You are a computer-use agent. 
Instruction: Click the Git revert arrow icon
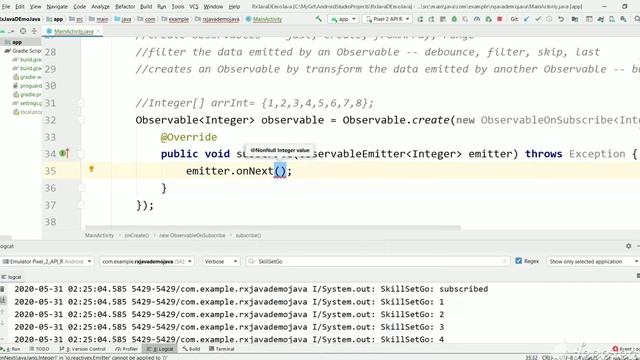(x=561, y=19)
